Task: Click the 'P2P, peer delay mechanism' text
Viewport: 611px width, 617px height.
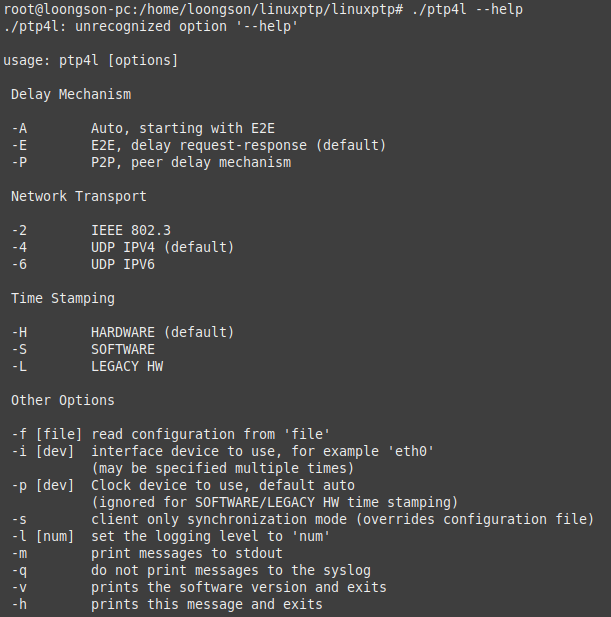Action: point(190,162)
